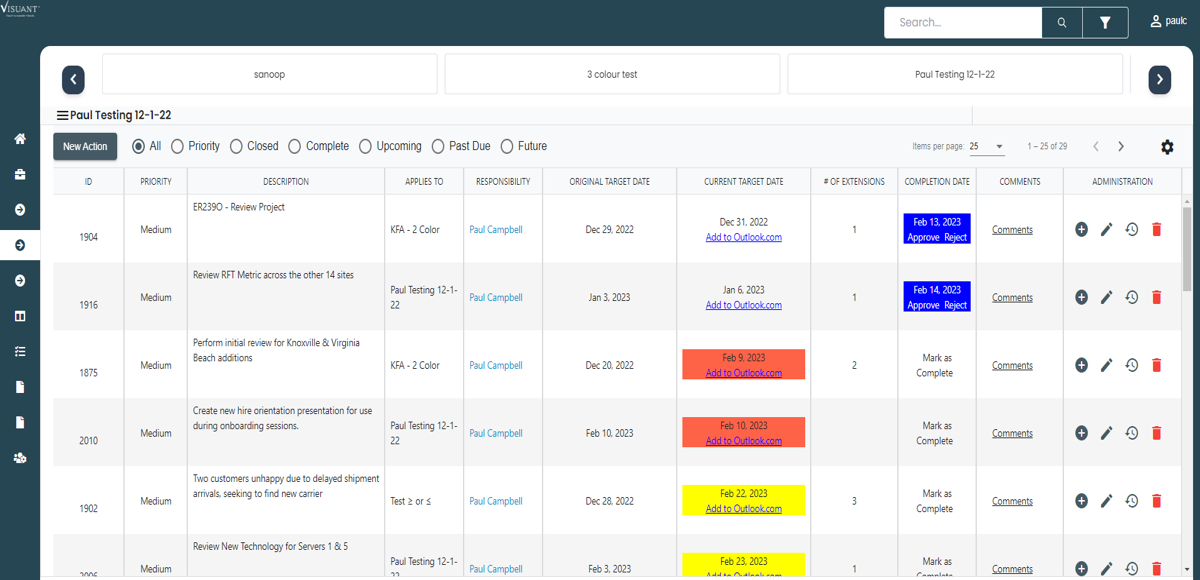This screenshot has width=1200, height=580.
Task: Open table settings gear icon
Action: [1167, 147]
